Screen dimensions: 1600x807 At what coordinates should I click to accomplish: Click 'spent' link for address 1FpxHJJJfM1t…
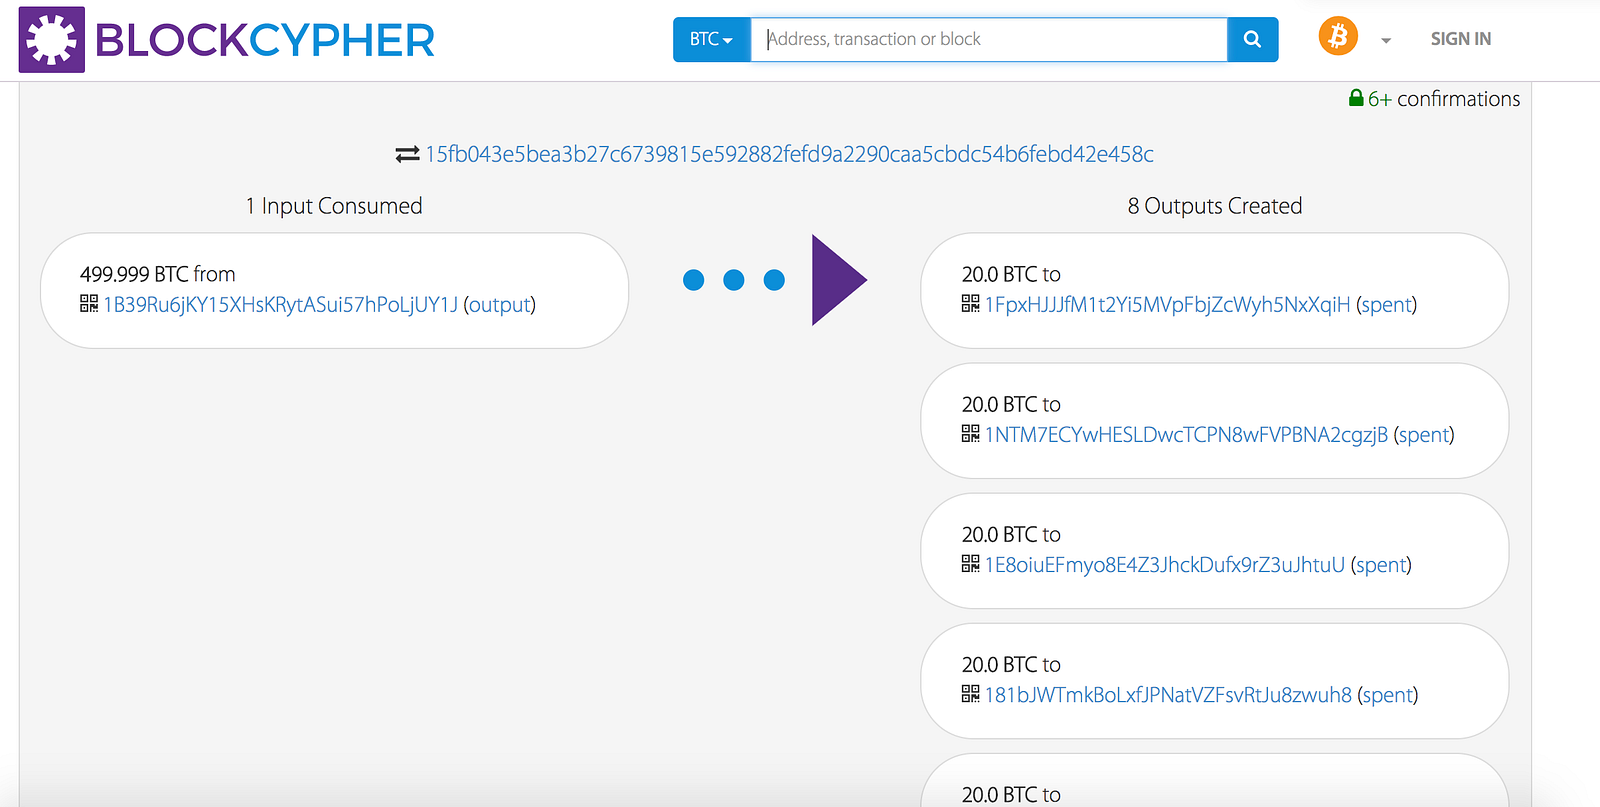click(1387, 304)
